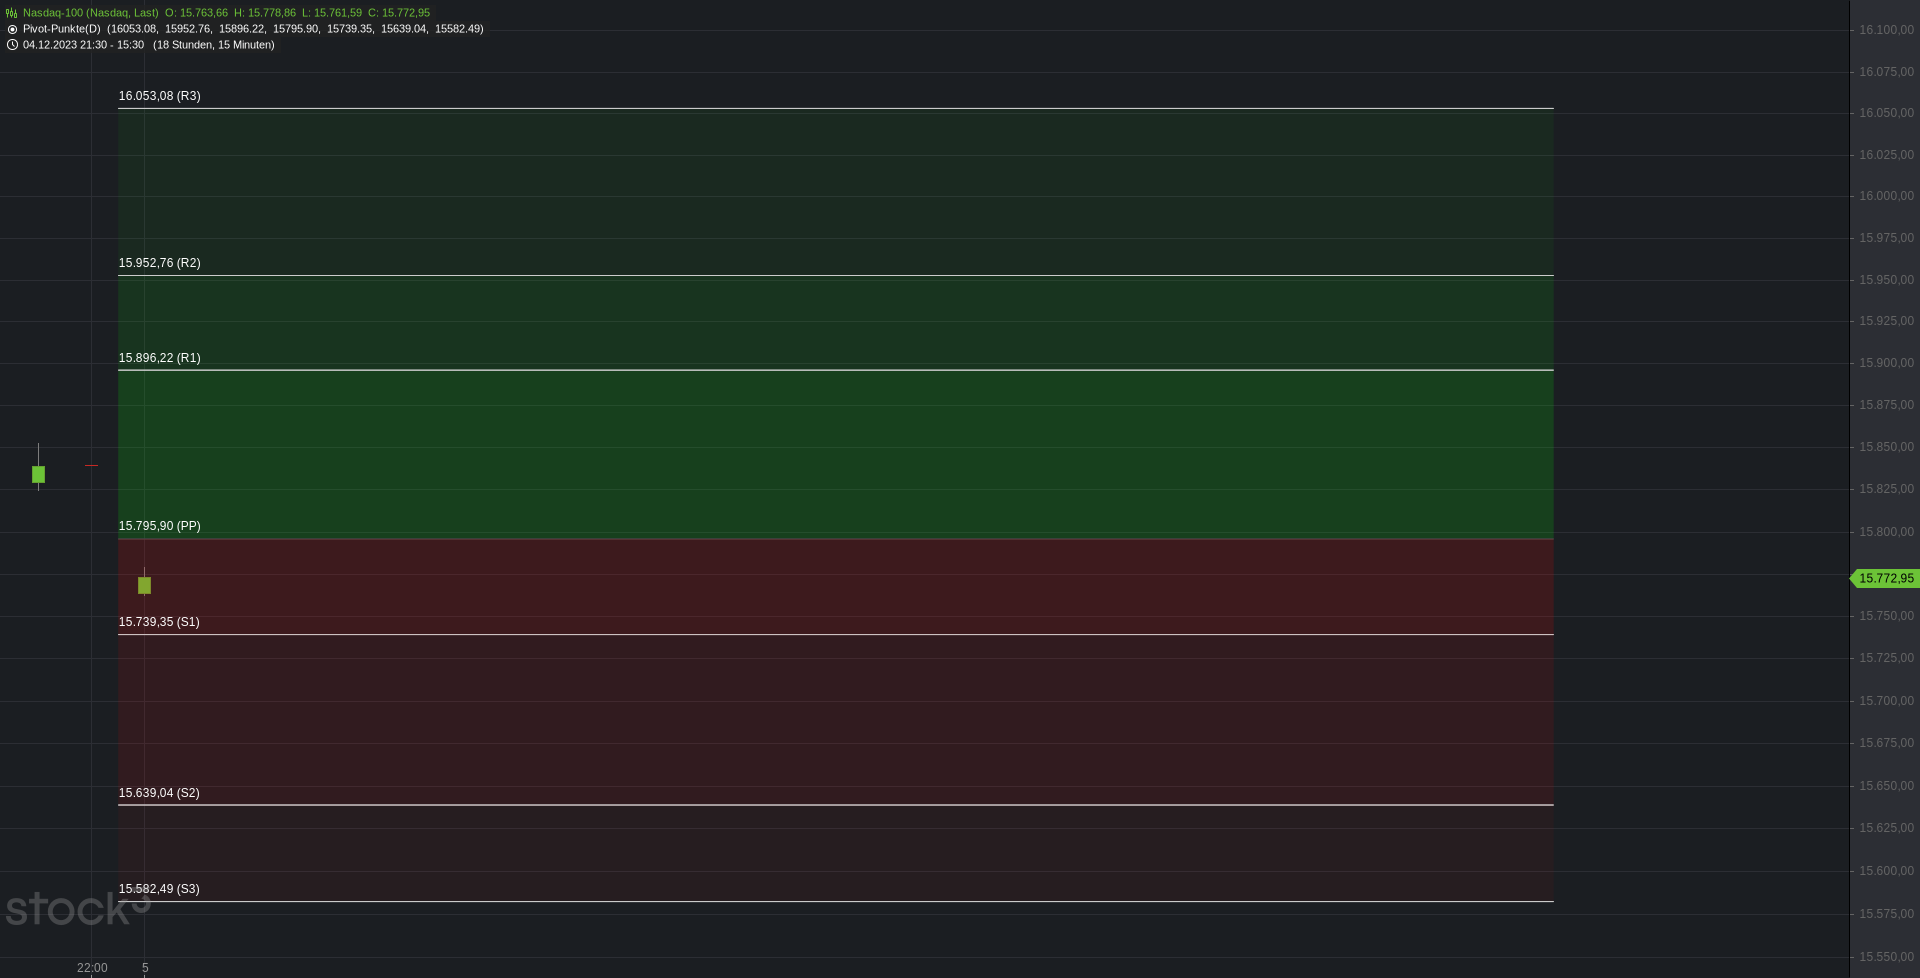The height and width of the screenshot is (978, 1920).
Task: Click the candlestick chart icon beside Nasdaq-100
Action: pos(12,13)
